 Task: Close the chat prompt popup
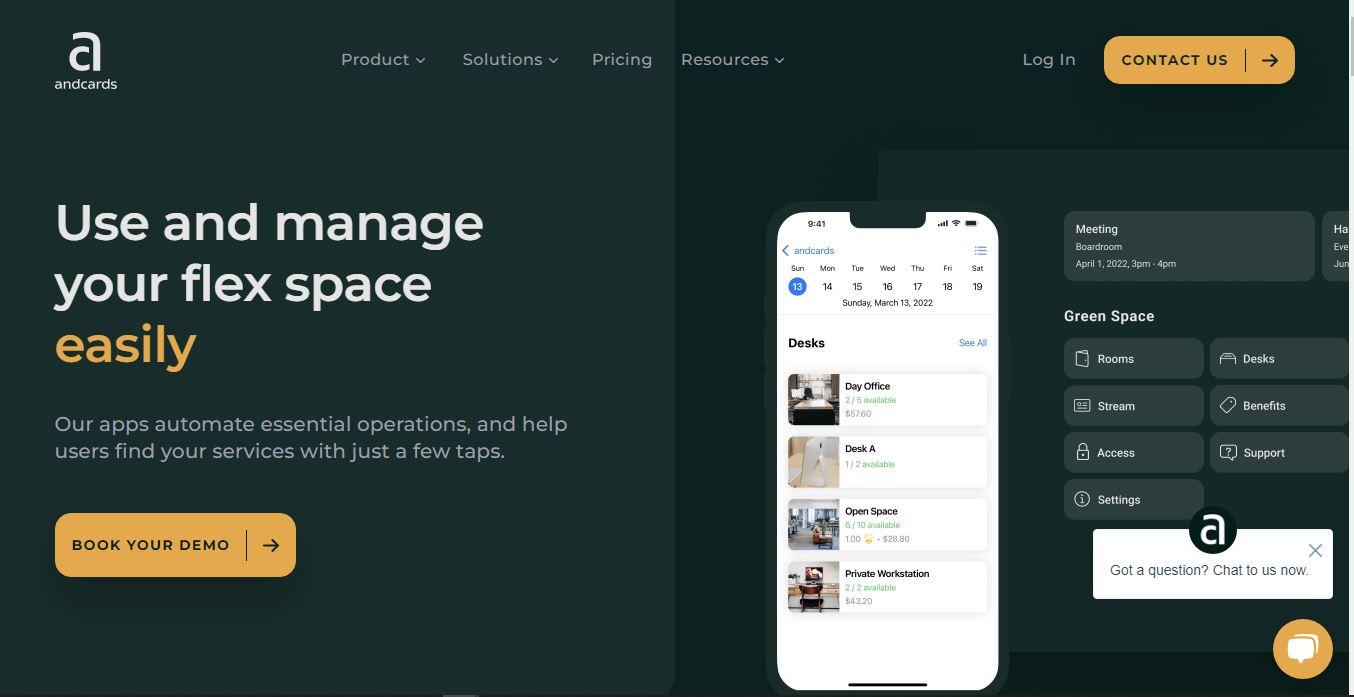[1315, 550]
